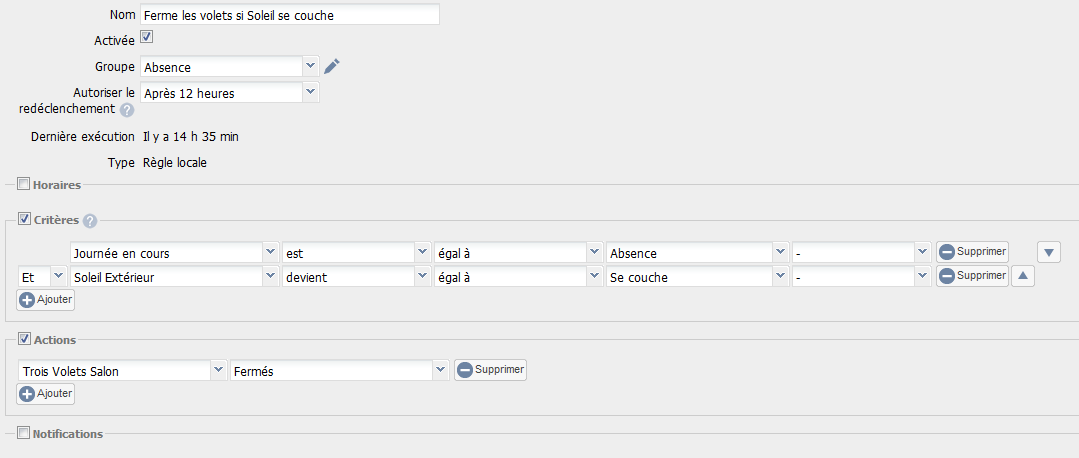Delete the Soleil Extérieur criterion
Screen dimensions: 1079x458
point(972,276)
